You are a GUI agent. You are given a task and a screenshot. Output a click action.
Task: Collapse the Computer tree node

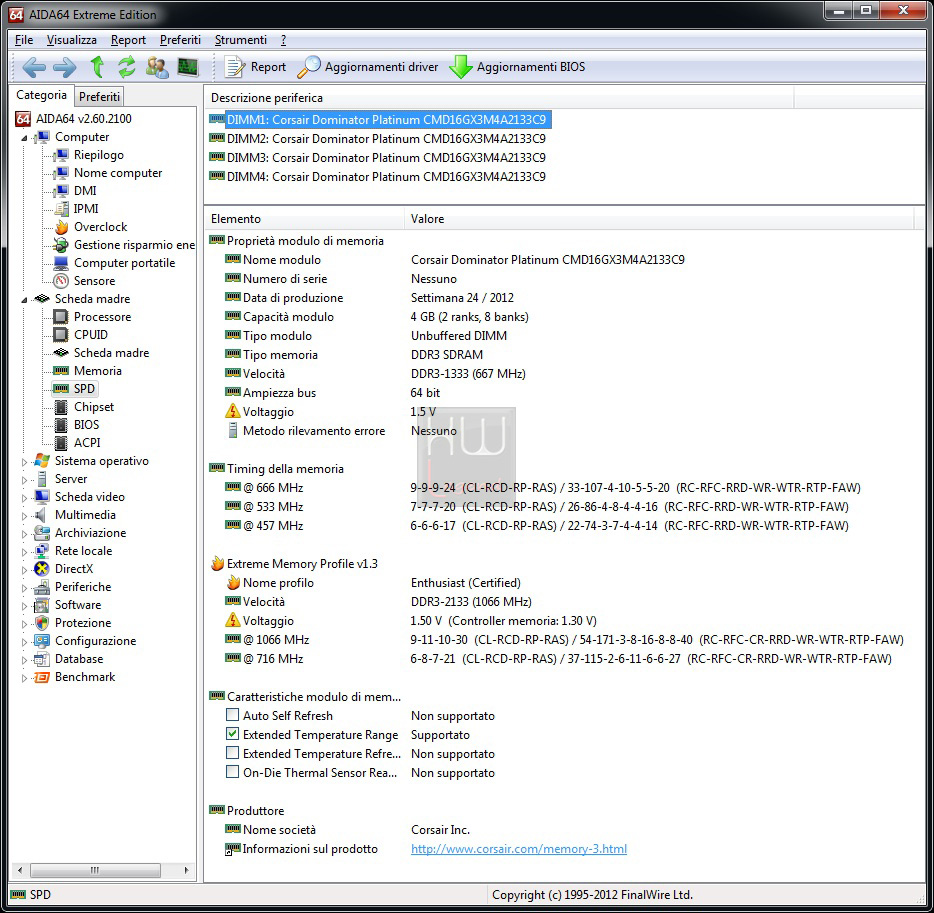[x=24, y=138]
